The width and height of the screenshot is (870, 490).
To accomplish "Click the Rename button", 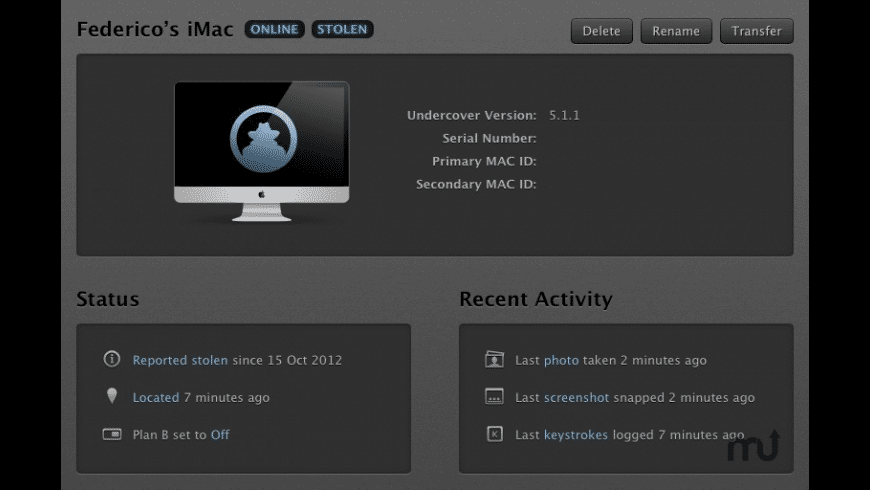I will [x=676, y=31].
